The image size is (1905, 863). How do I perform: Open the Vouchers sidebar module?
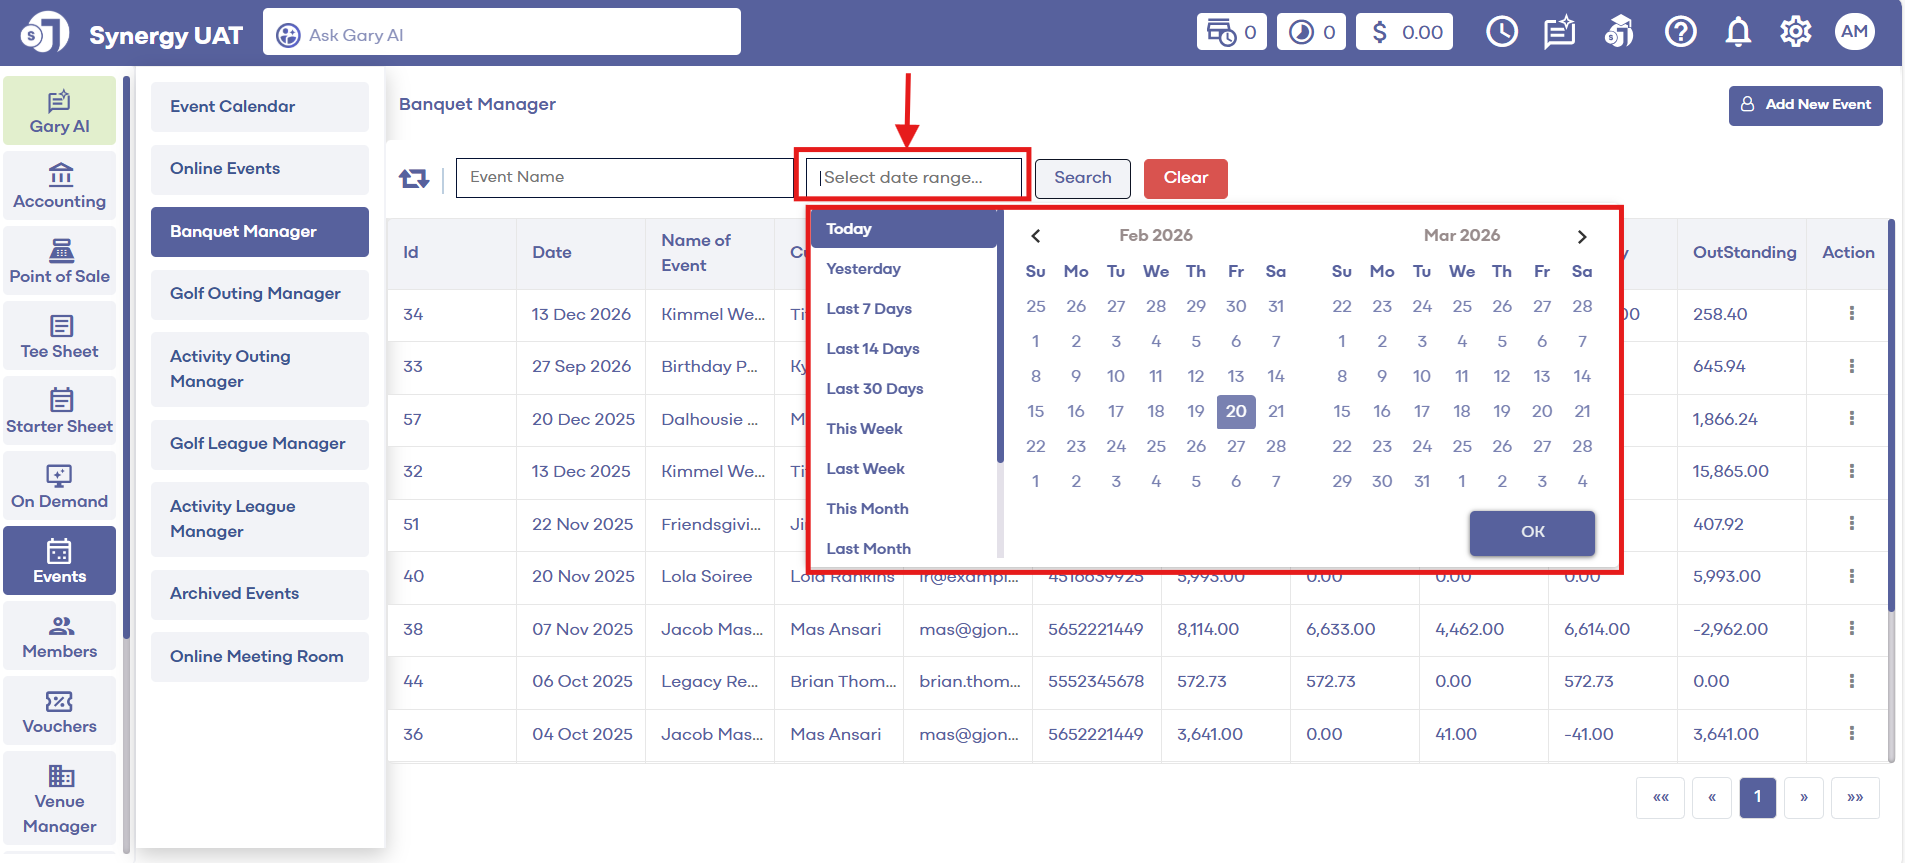[x=60, y=712]
